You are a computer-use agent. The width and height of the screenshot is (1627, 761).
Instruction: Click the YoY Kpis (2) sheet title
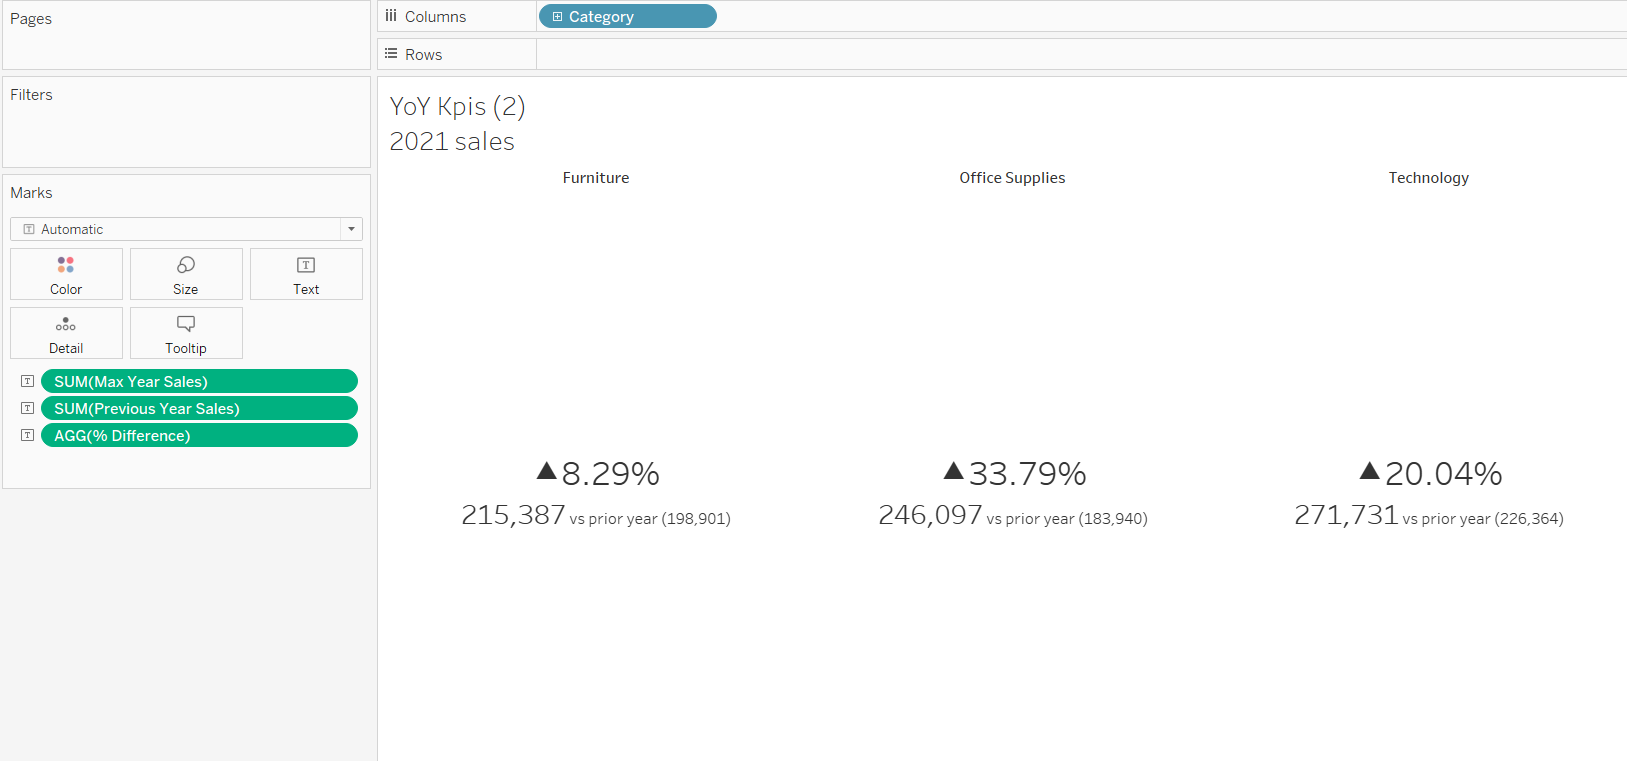tap(457, 106)
